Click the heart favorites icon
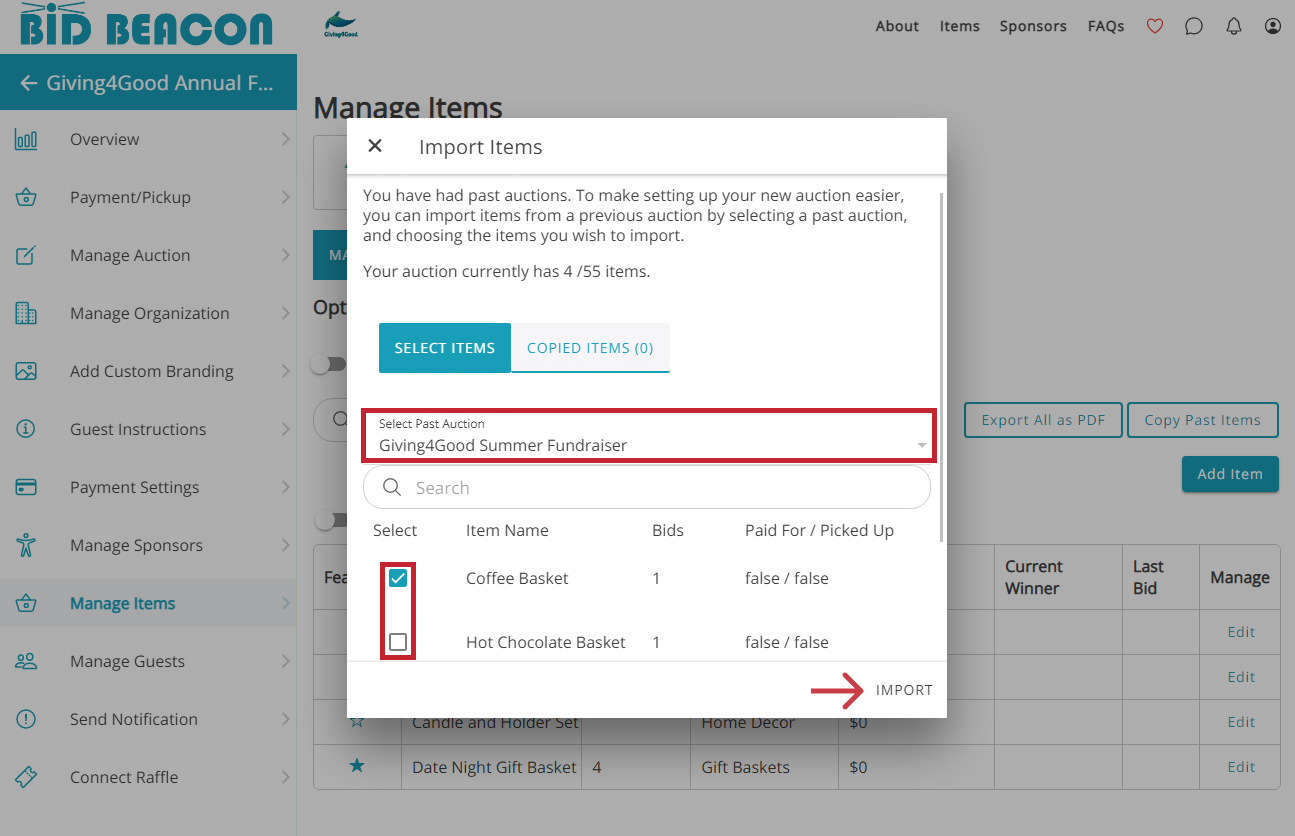 (x=1155, y=27)
